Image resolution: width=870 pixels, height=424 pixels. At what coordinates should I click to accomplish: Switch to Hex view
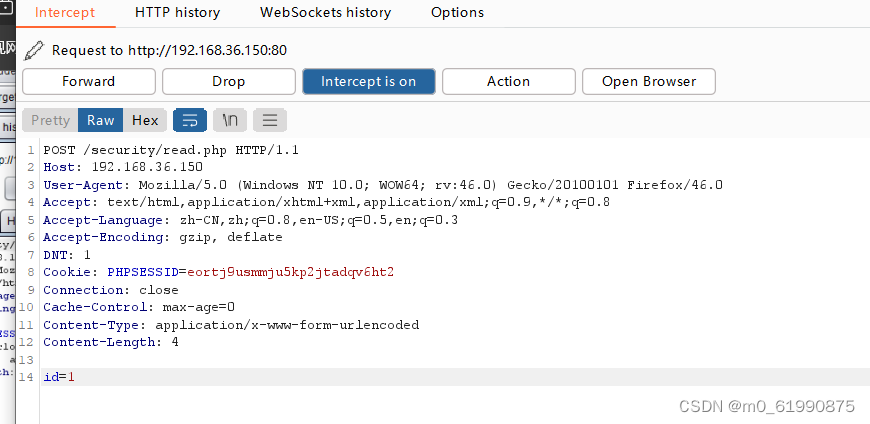[x=145, y=120]
